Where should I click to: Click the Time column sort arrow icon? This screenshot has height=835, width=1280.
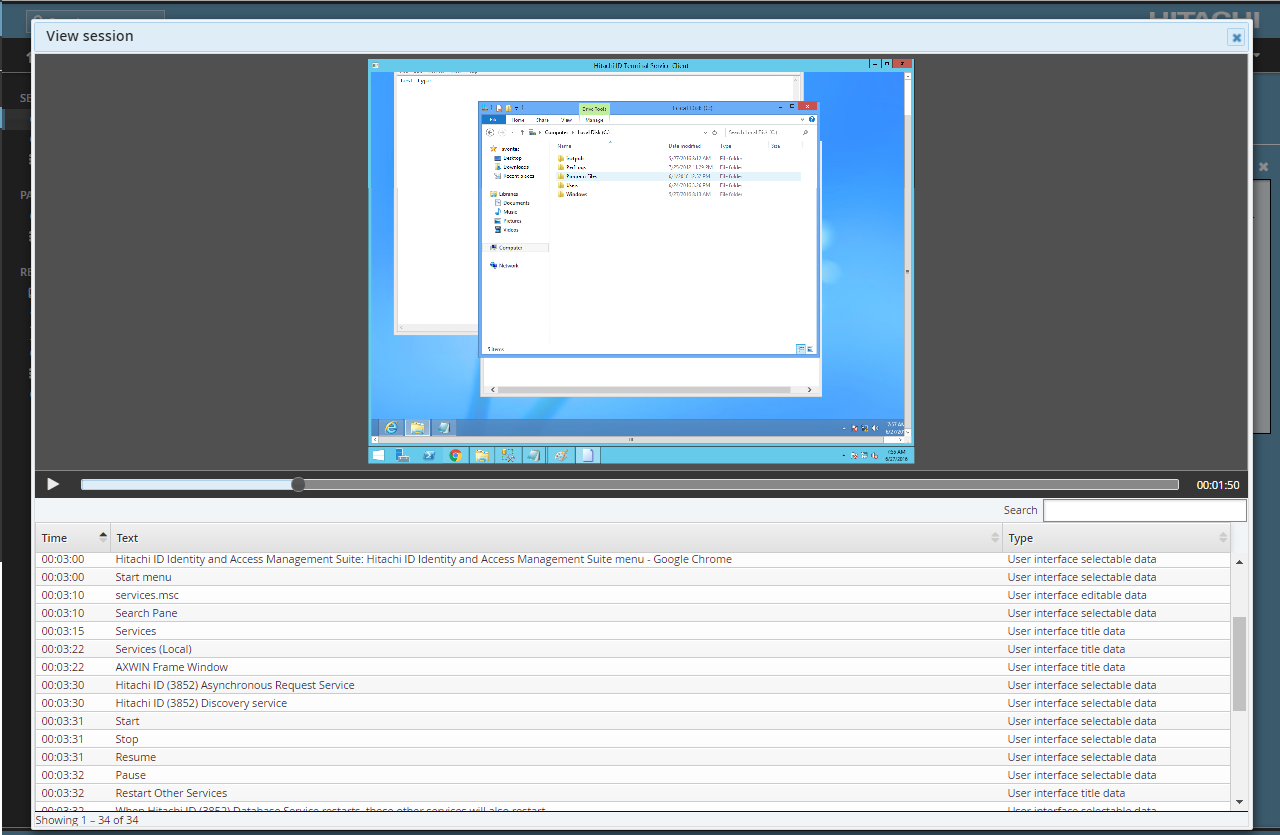click(x=102, y=537)
